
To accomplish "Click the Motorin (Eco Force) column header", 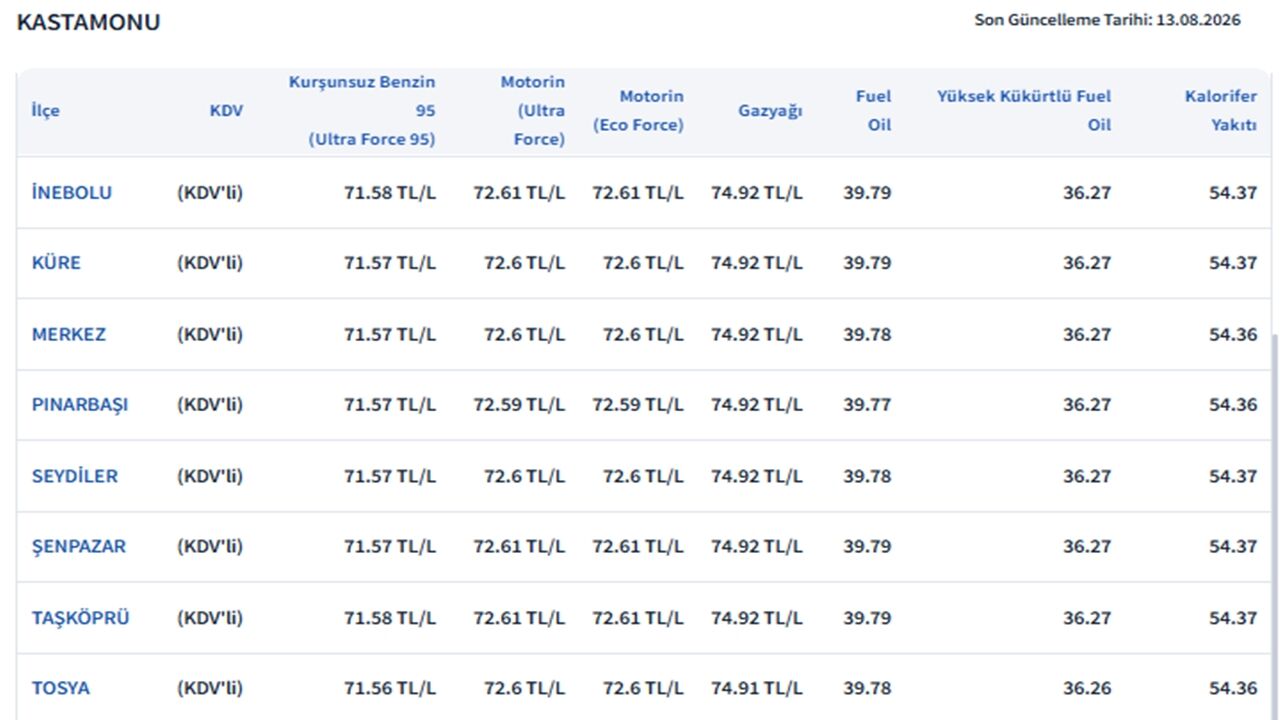I will coord(638,110).
